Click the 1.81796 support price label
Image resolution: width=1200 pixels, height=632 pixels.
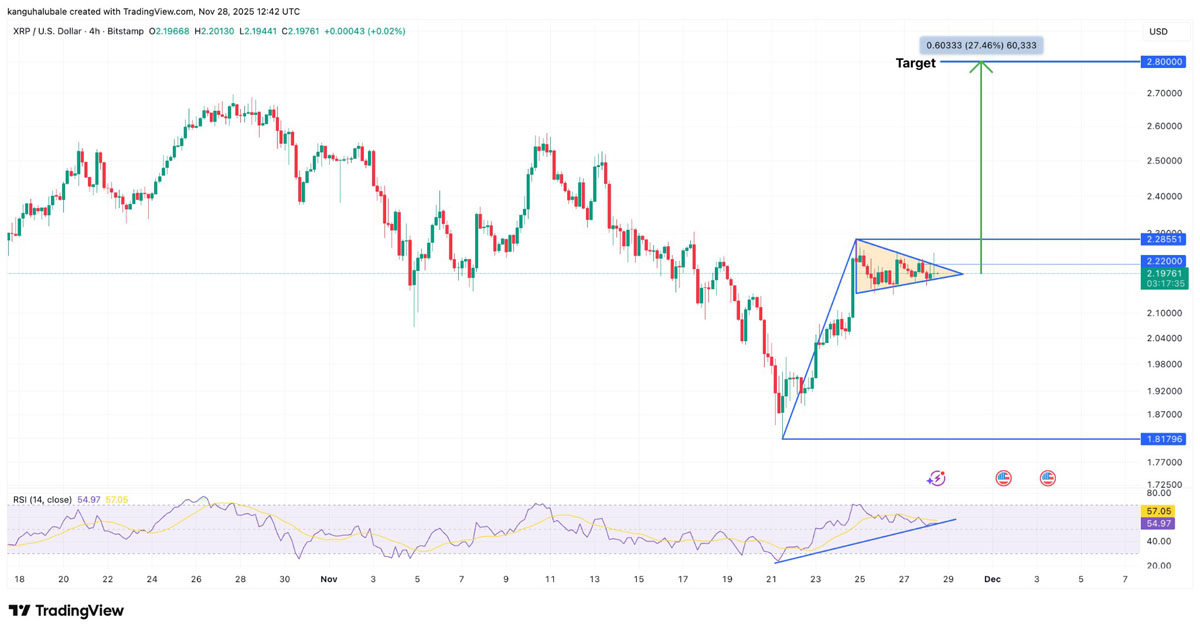(1163, 437)
